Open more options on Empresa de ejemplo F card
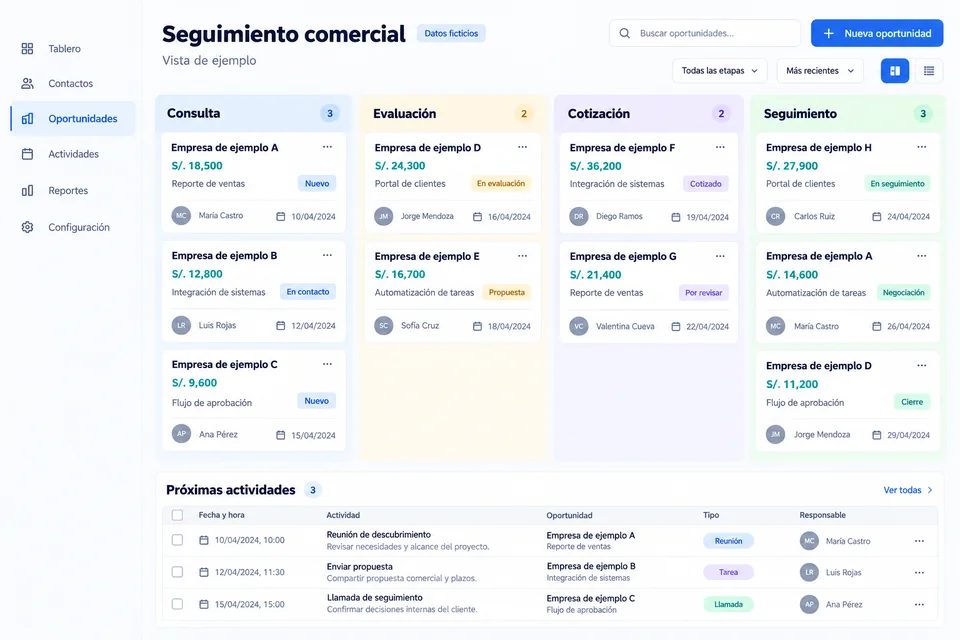 pyautogui.click(x=720, y=147)
